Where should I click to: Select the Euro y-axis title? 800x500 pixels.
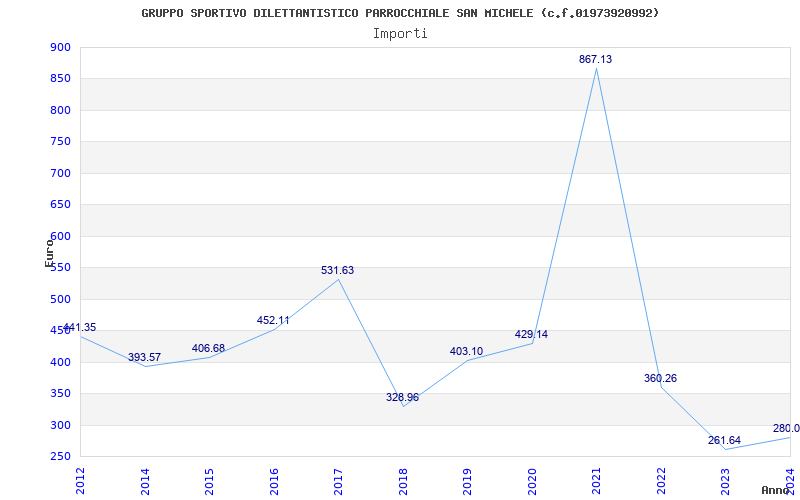pyautogui.click(x=48, y=253)
